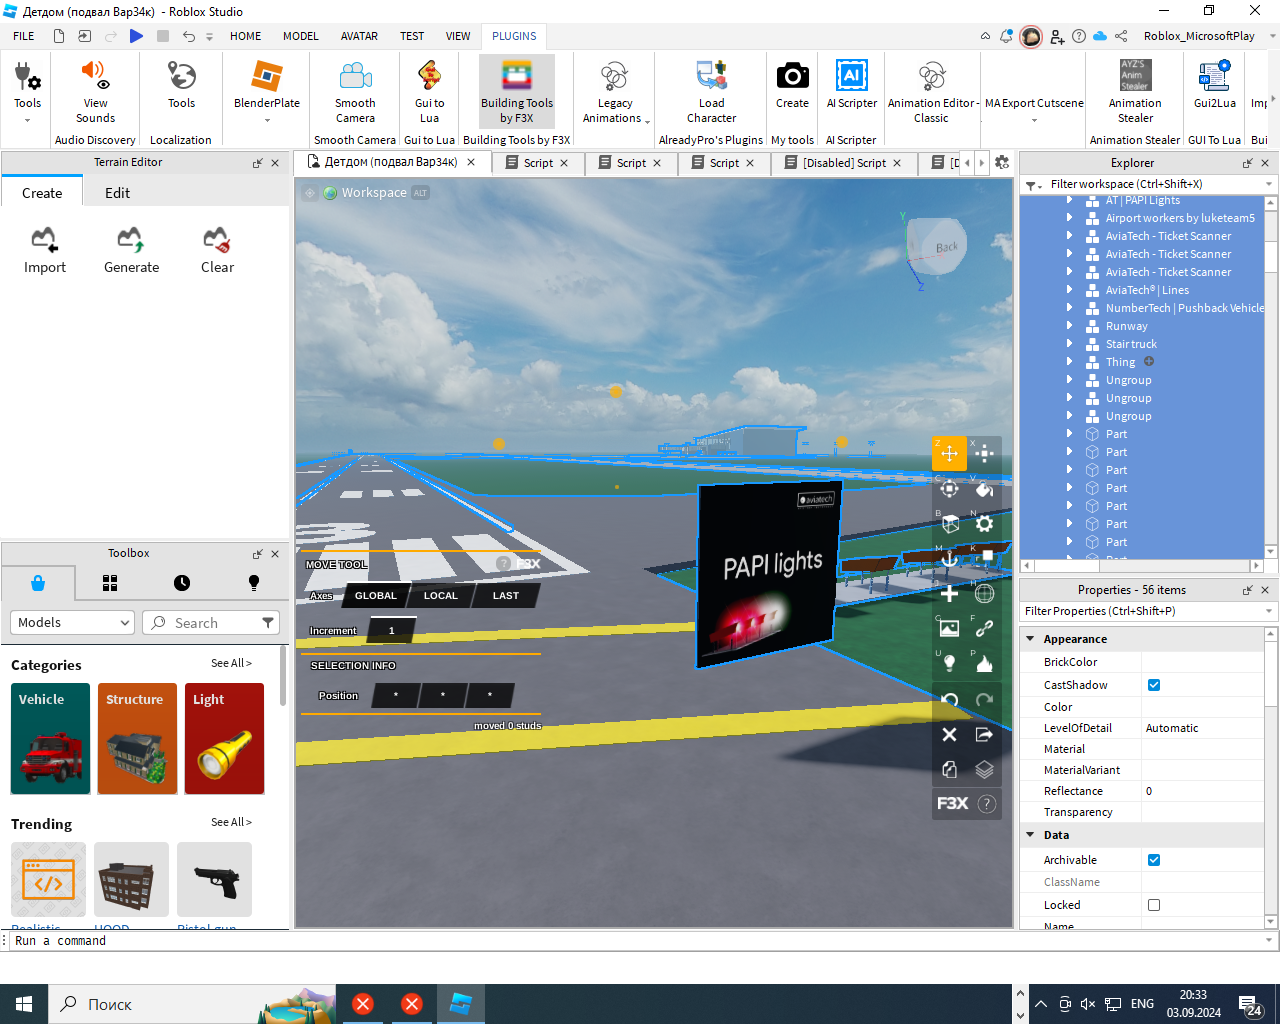Screen dimensions: 1280x1024
Task: Start the game with Play button
Action: pos(136,36)
